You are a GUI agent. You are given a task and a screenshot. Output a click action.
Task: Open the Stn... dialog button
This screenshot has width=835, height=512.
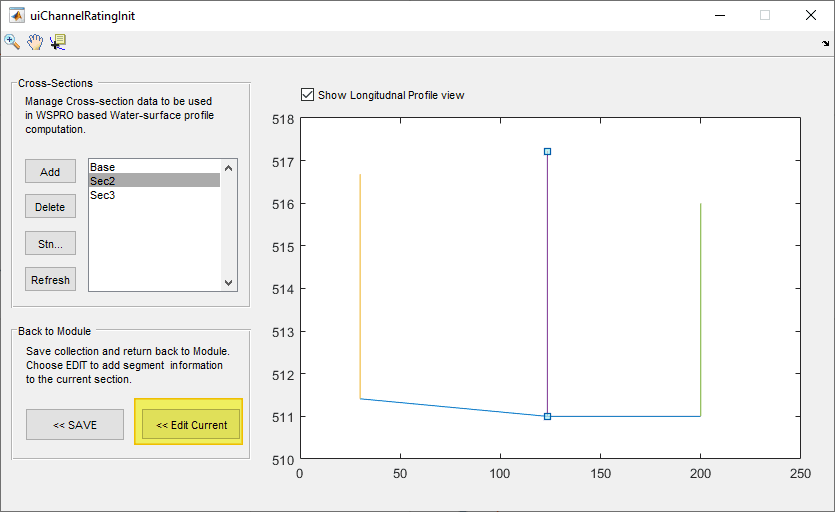50,243
